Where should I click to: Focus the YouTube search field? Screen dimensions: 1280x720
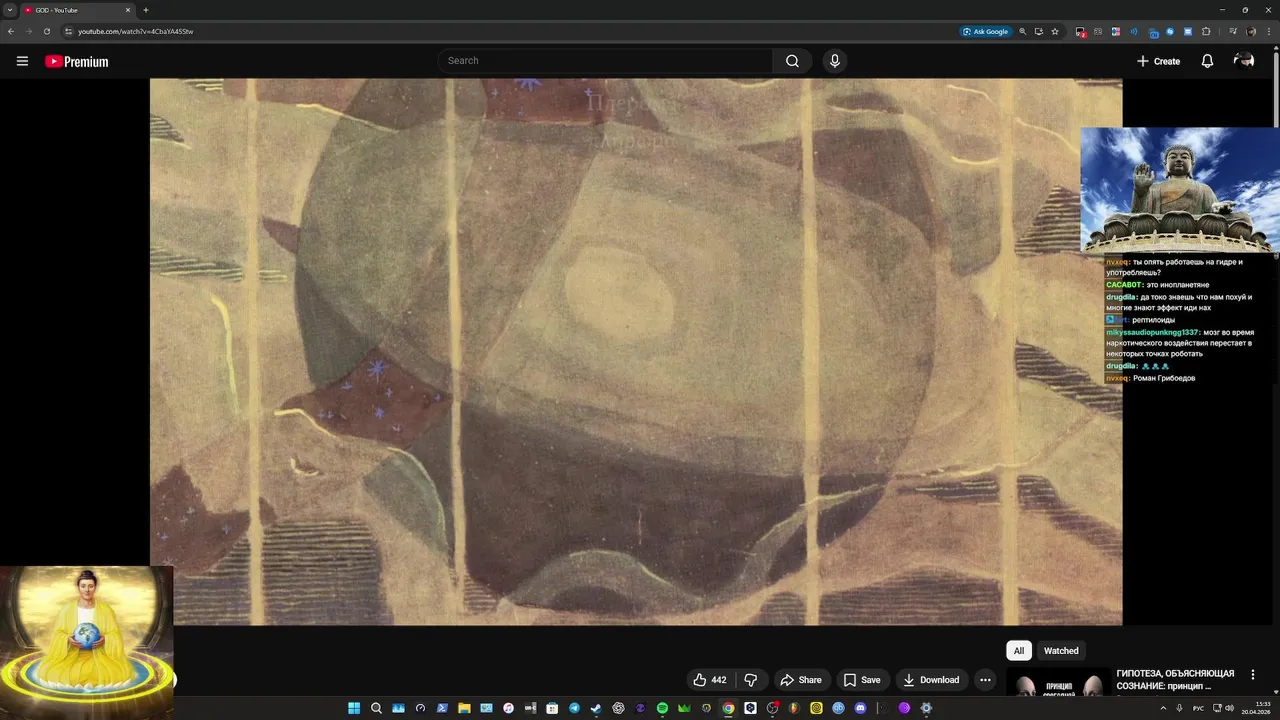(605, 61)
